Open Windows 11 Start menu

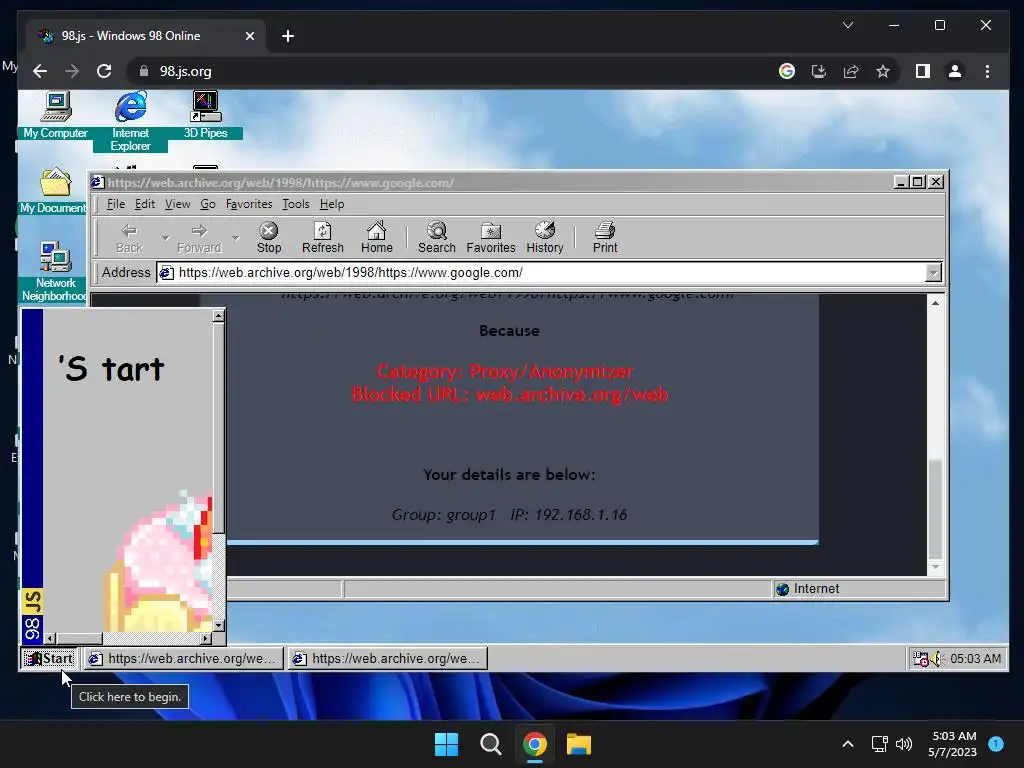pyautogui.click(x=447, y=744)
